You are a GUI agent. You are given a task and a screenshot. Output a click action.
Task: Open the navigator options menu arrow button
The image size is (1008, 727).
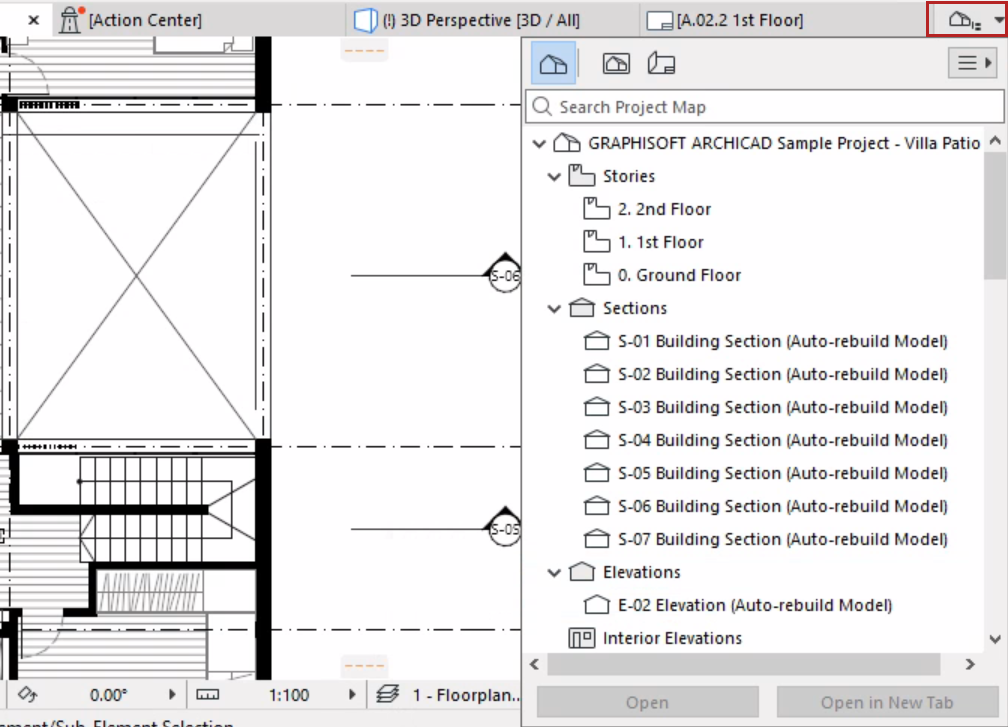[x=973, y=63]
